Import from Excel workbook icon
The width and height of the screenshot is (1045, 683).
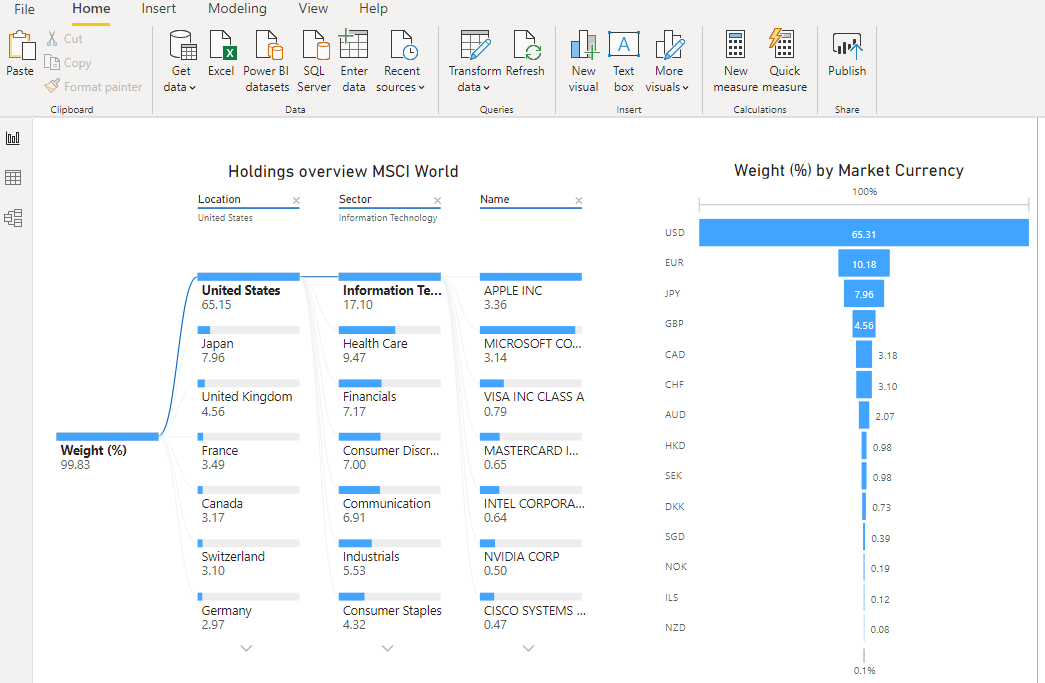pyautogui.click(x=221, y=53)
